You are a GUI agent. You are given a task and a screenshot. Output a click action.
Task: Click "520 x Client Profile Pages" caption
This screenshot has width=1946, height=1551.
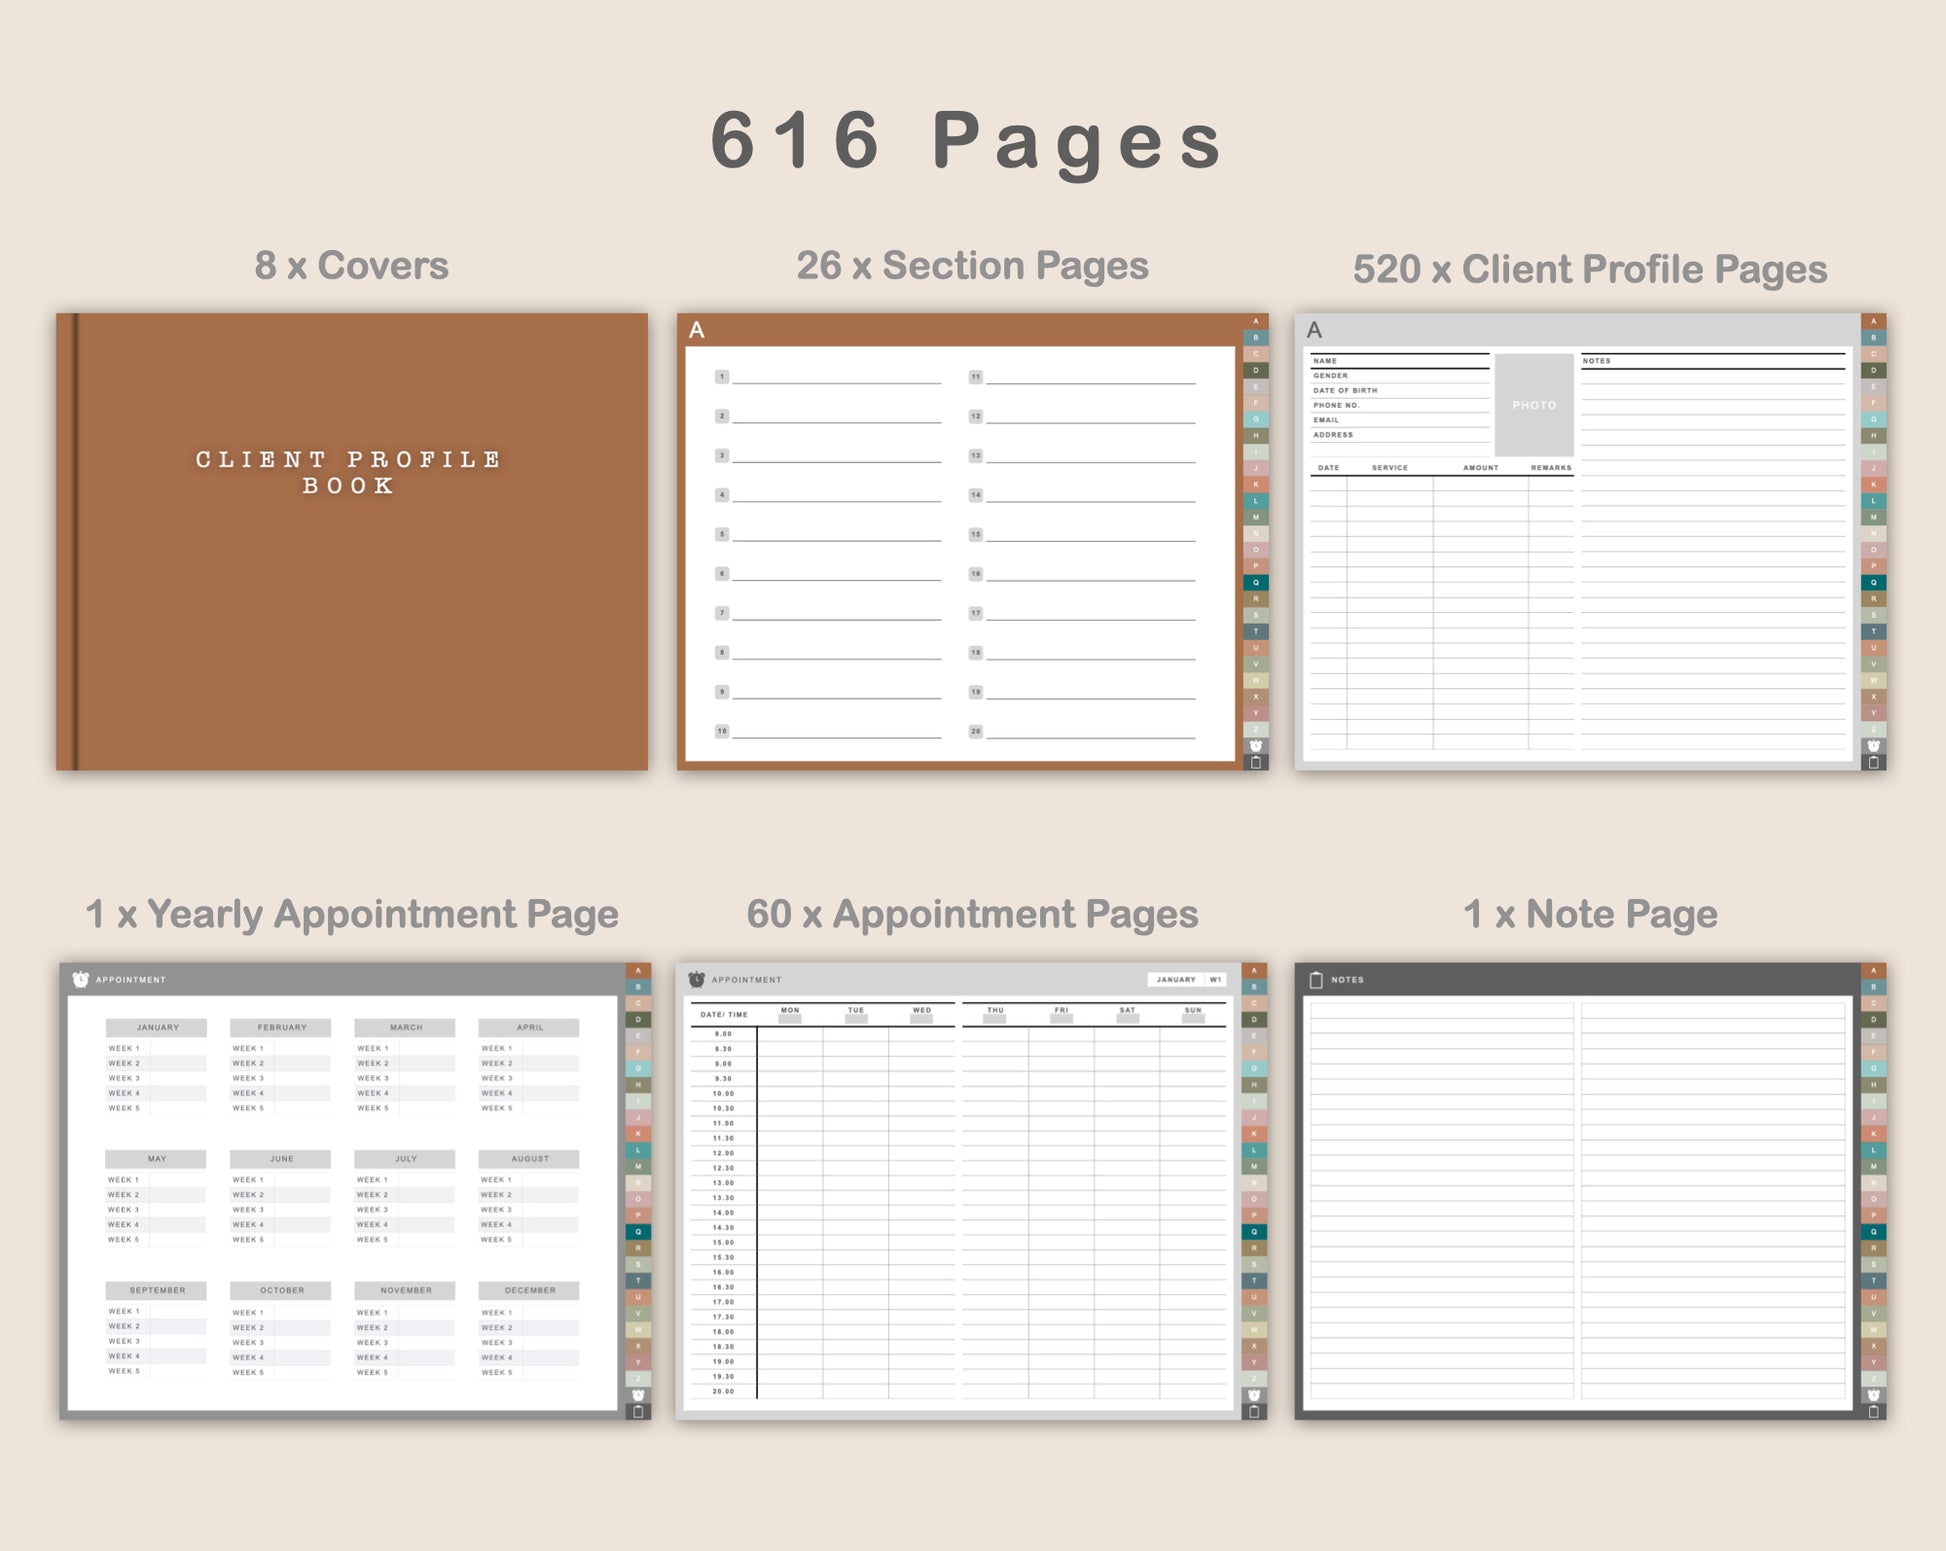[1590, 269]
